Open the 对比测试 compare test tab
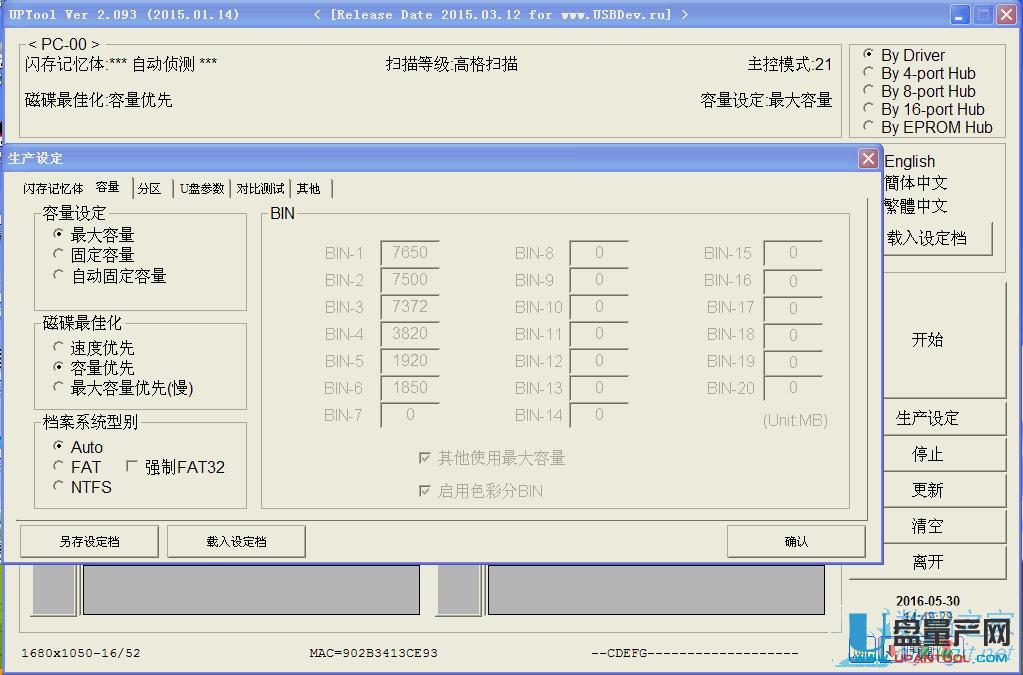This screenshot has width=1023, height=675. pos(261,187)
